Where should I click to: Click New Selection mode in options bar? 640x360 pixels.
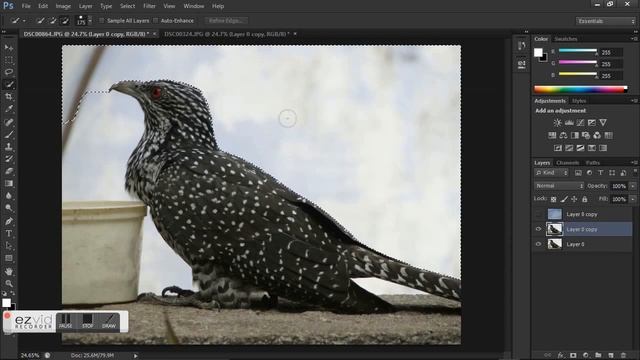coord(40,20)
